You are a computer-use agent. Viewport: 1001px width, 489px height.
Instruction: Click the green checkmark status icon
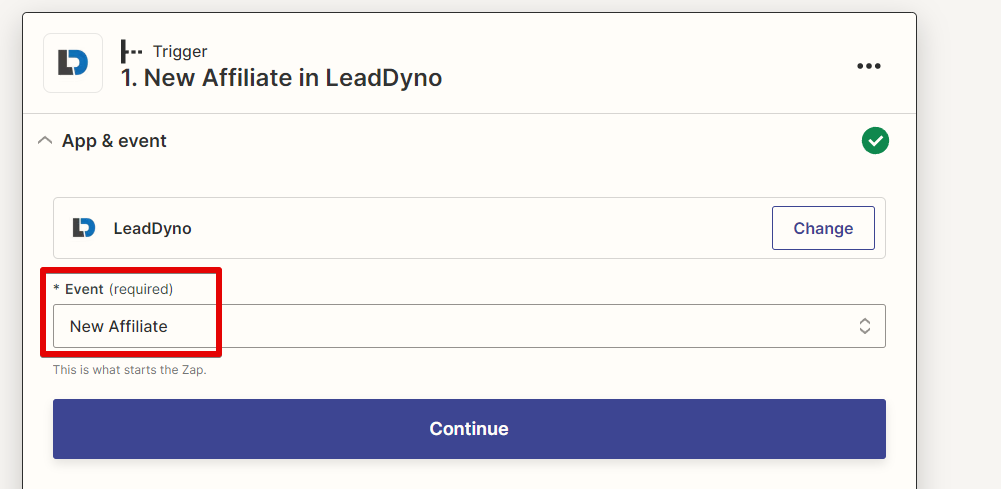(x=875, y=140)
